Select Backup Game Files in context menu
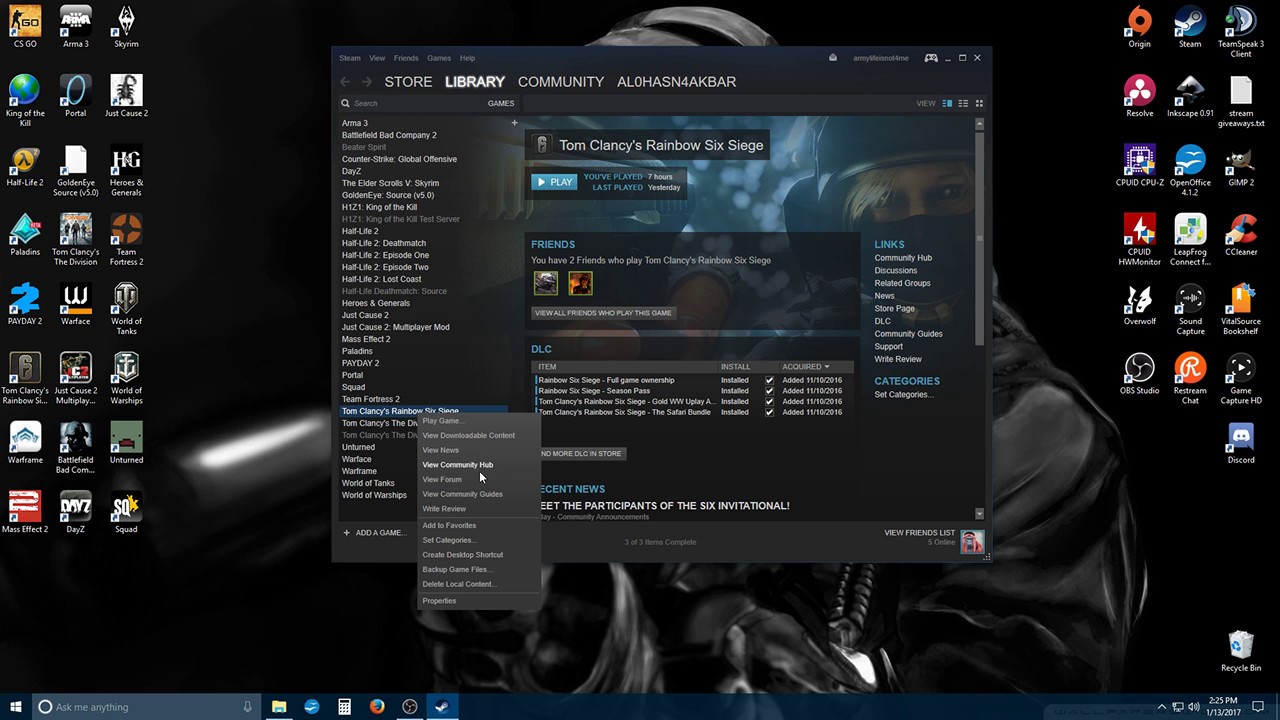Viewport: 1280px width, 720px height. pyautogui.click(x=456, y=570)
